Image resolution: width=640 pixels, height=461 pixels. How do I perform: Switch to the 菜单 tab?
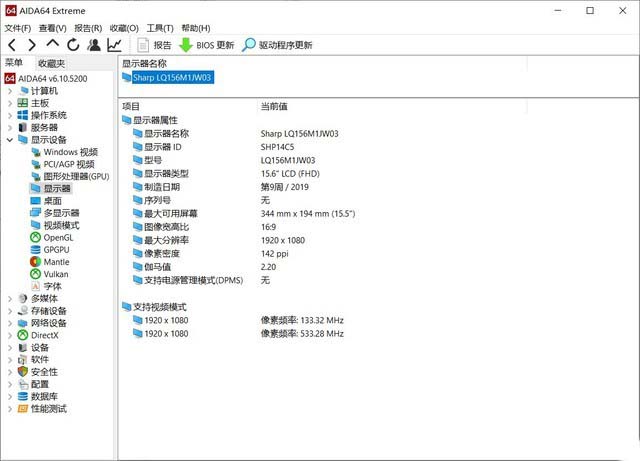[x=14, y=62]
